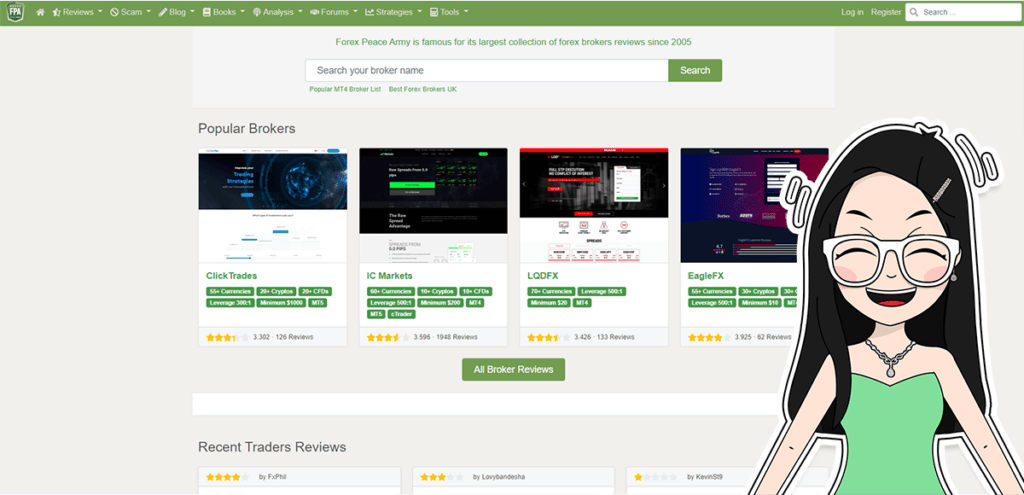
Task: Open the Books menu
Action: click(x=224, y=12)
